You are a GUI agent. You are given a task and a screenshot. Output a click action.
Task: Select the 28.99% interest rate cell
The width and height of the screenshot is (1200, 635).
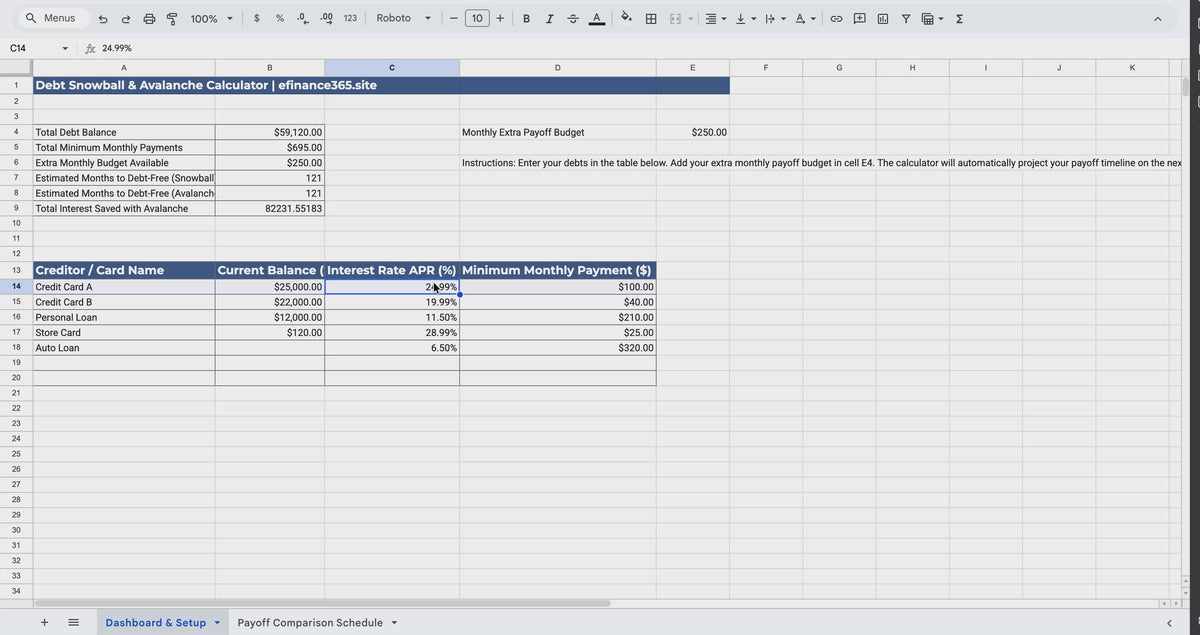392,332
